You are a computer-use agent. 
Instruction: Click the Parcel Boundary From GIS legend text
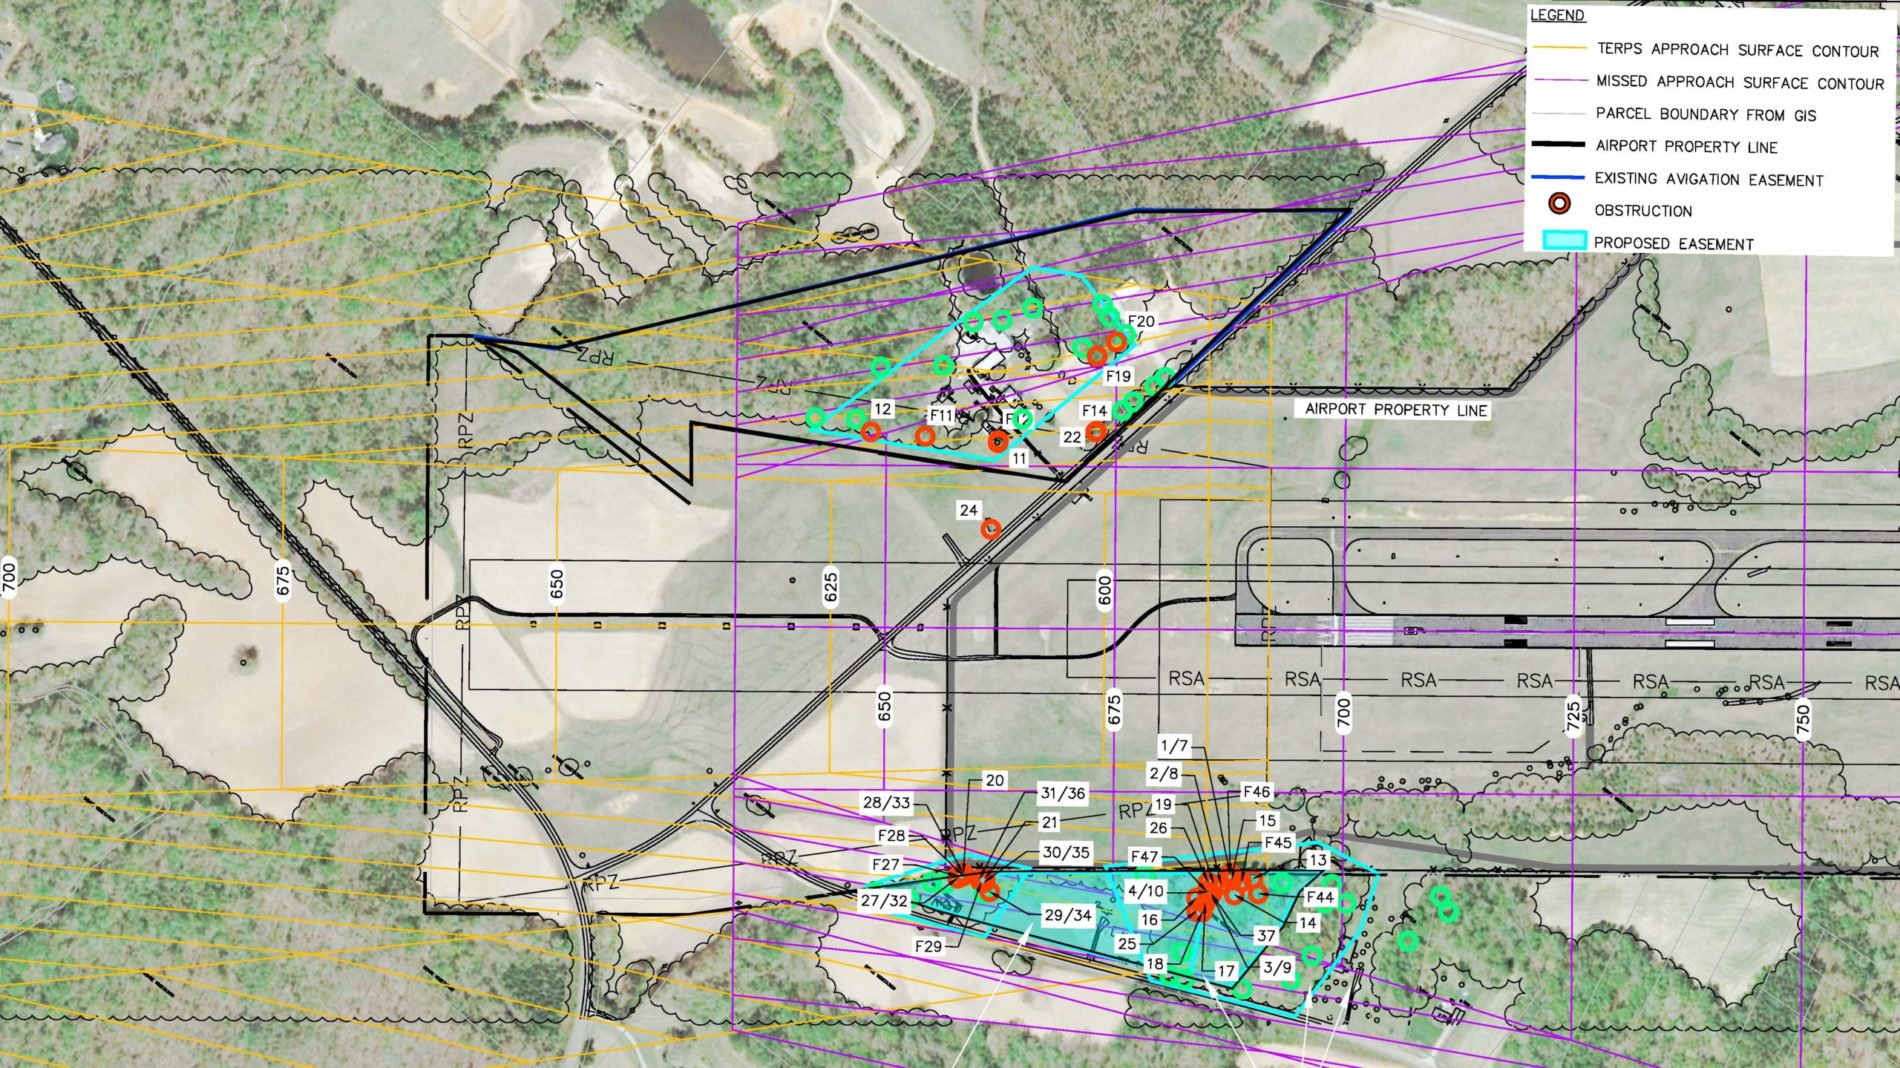tap(1705, 114)
